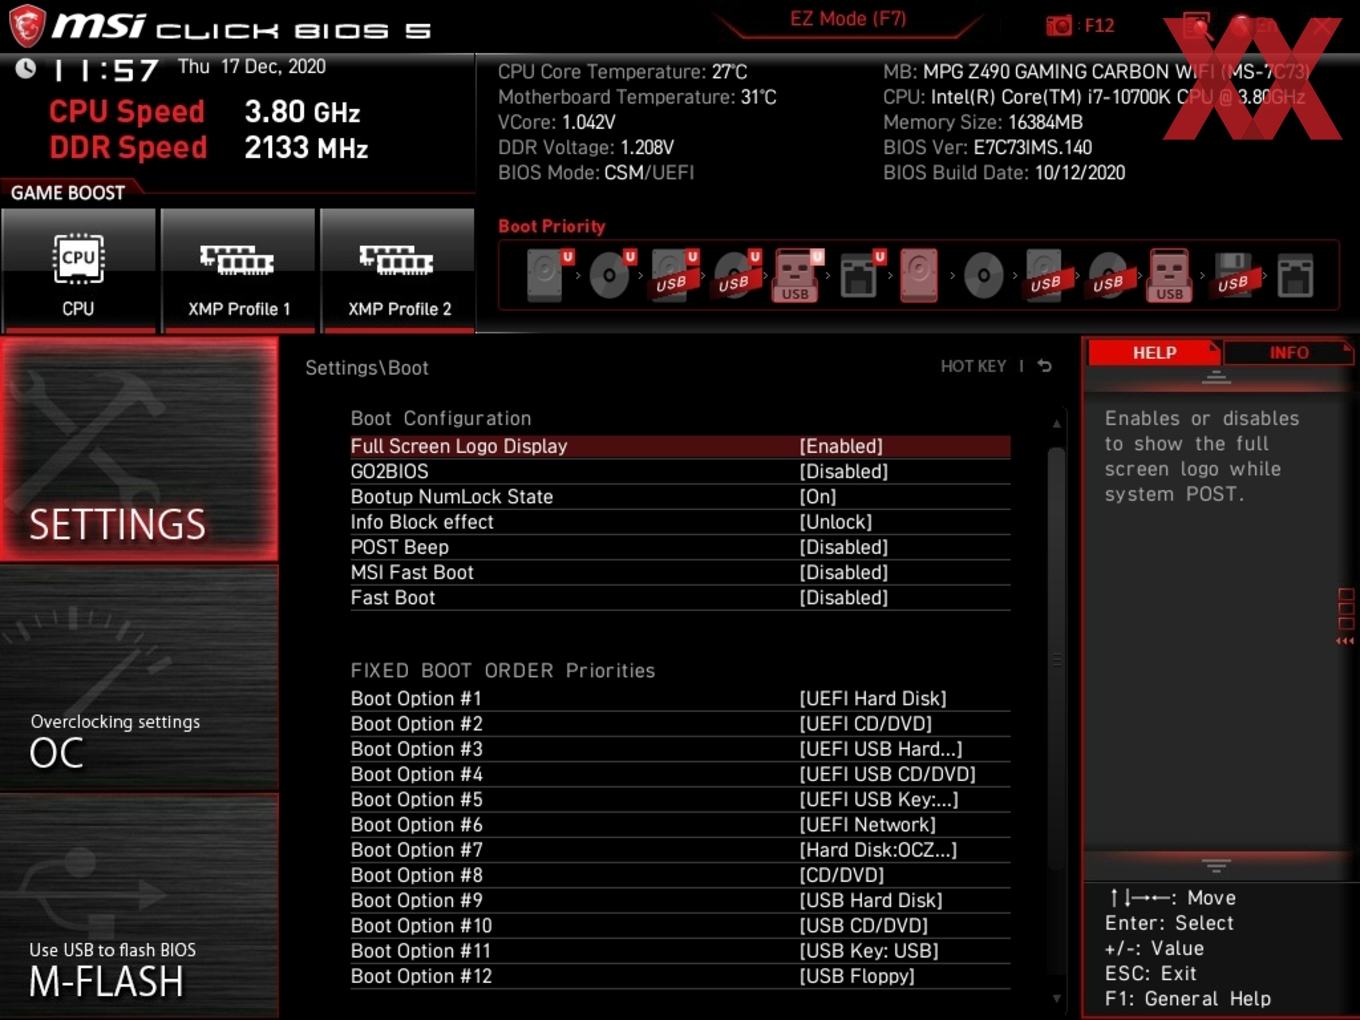Open Boot Option #12 USB Floppy selector

[x=680, y=976]
